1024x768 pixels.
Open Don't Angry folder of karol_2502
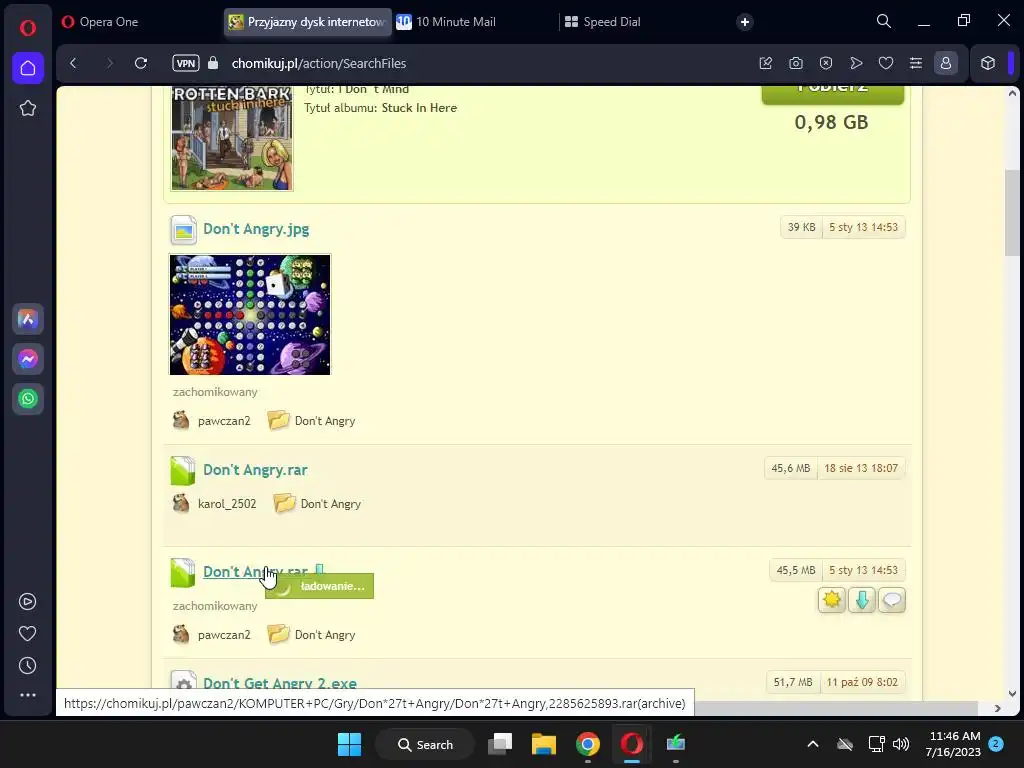click(330, 504)
